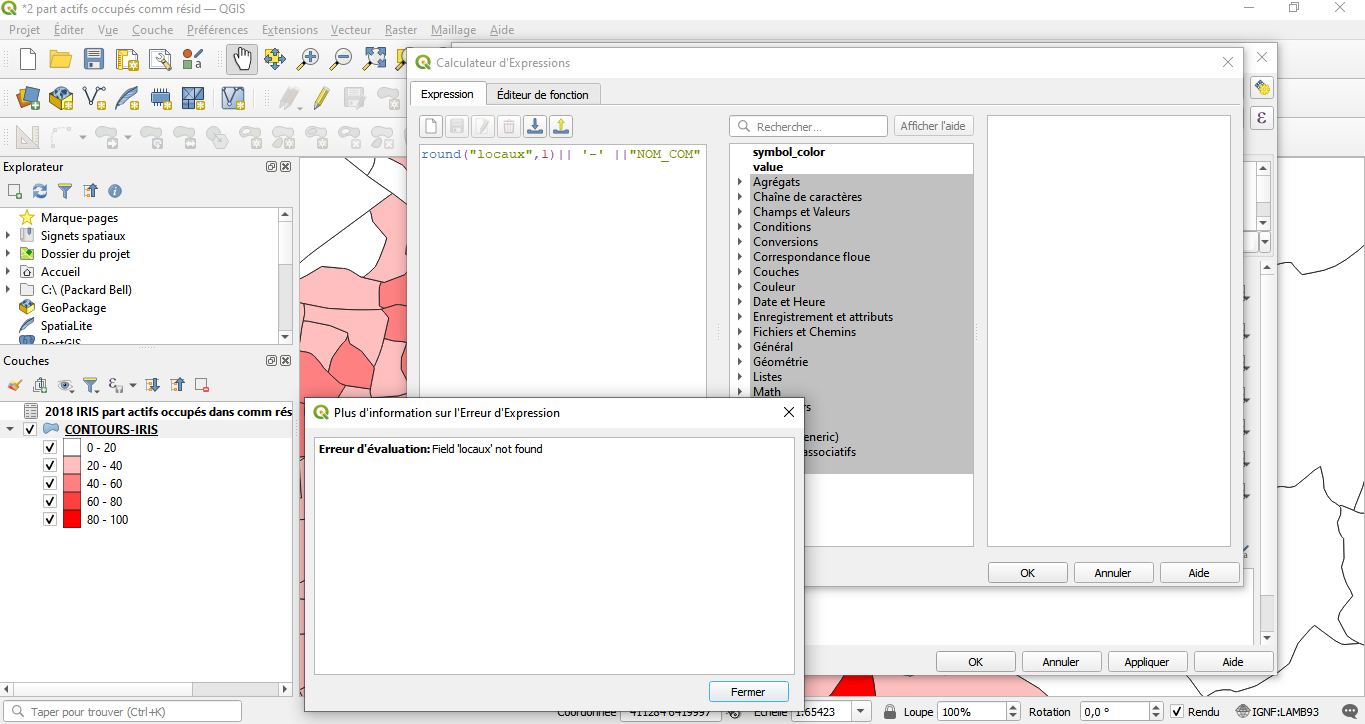Uncheck the 40 - 60 class
This screenshot has height=724, width=1365.
pos(50,484)
